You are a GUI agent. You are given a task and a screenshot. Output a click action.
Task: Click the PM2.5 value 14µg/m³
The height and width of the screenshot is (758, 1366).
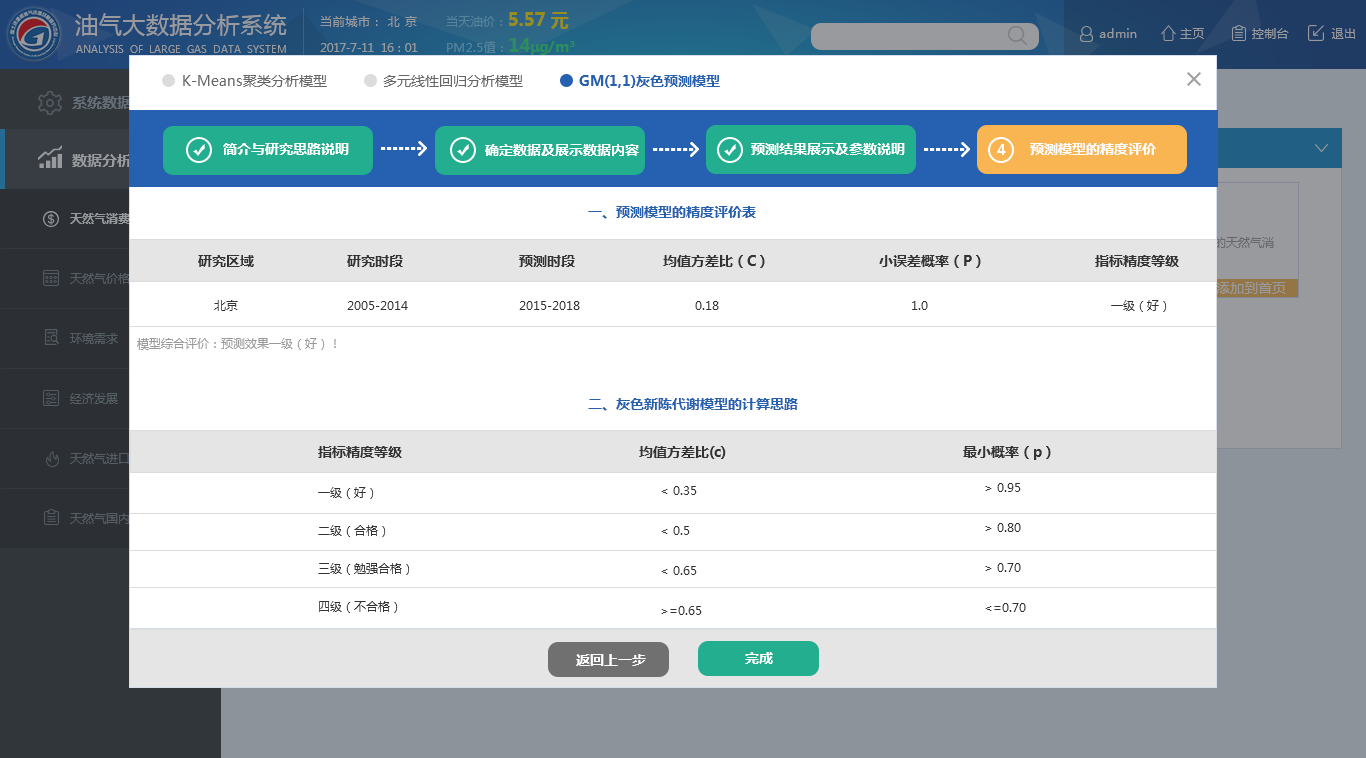541,46
